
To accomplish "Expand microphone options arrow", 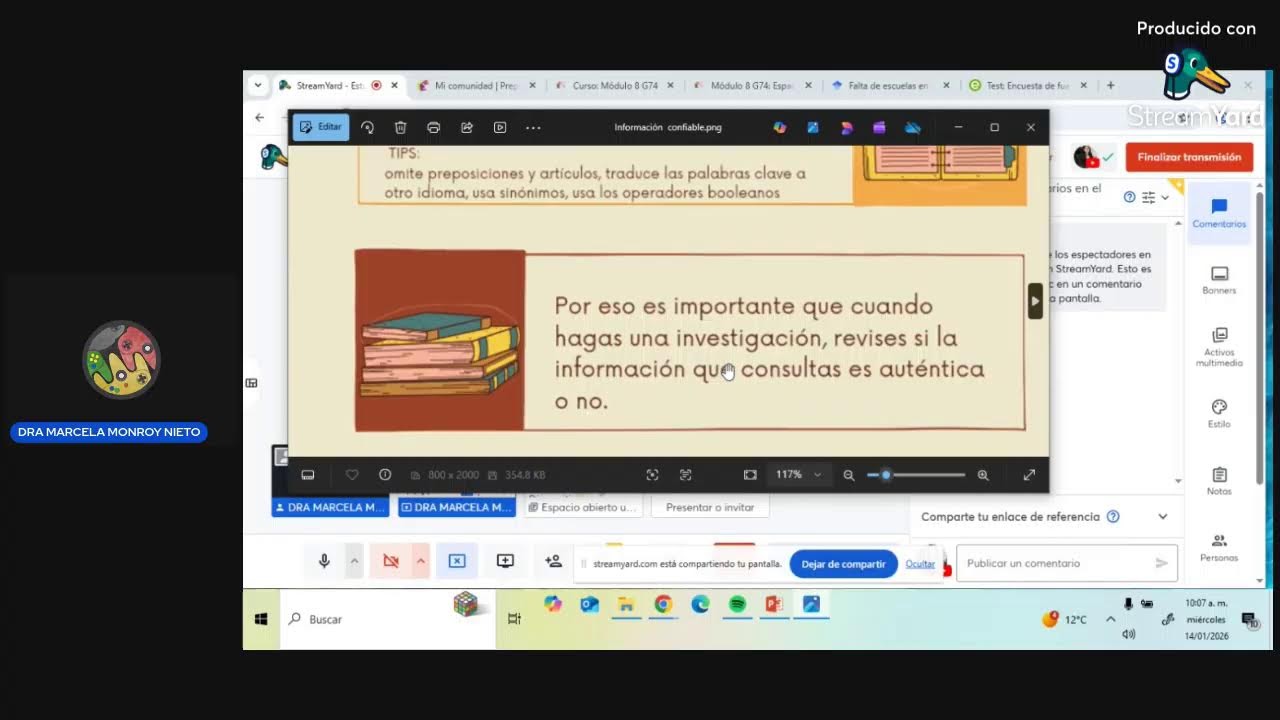I will point(354,562).
